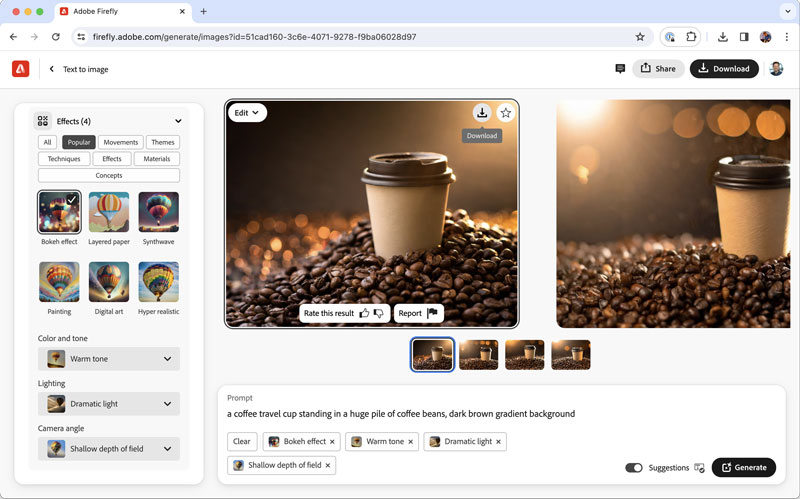Open the feedback comment icon in header
The image size is (800, 499).
click(620, 68)
